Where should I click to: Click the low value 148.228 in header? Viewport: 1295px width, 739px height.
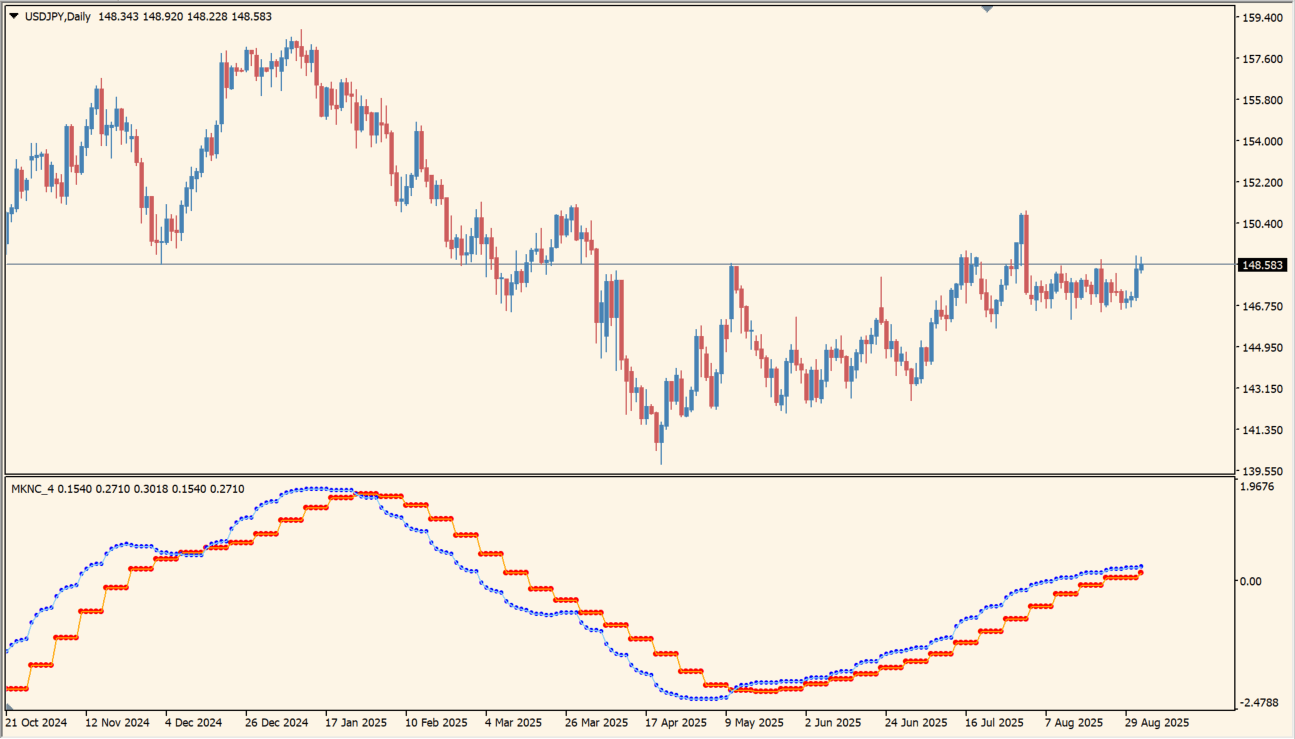pos(207,16)
